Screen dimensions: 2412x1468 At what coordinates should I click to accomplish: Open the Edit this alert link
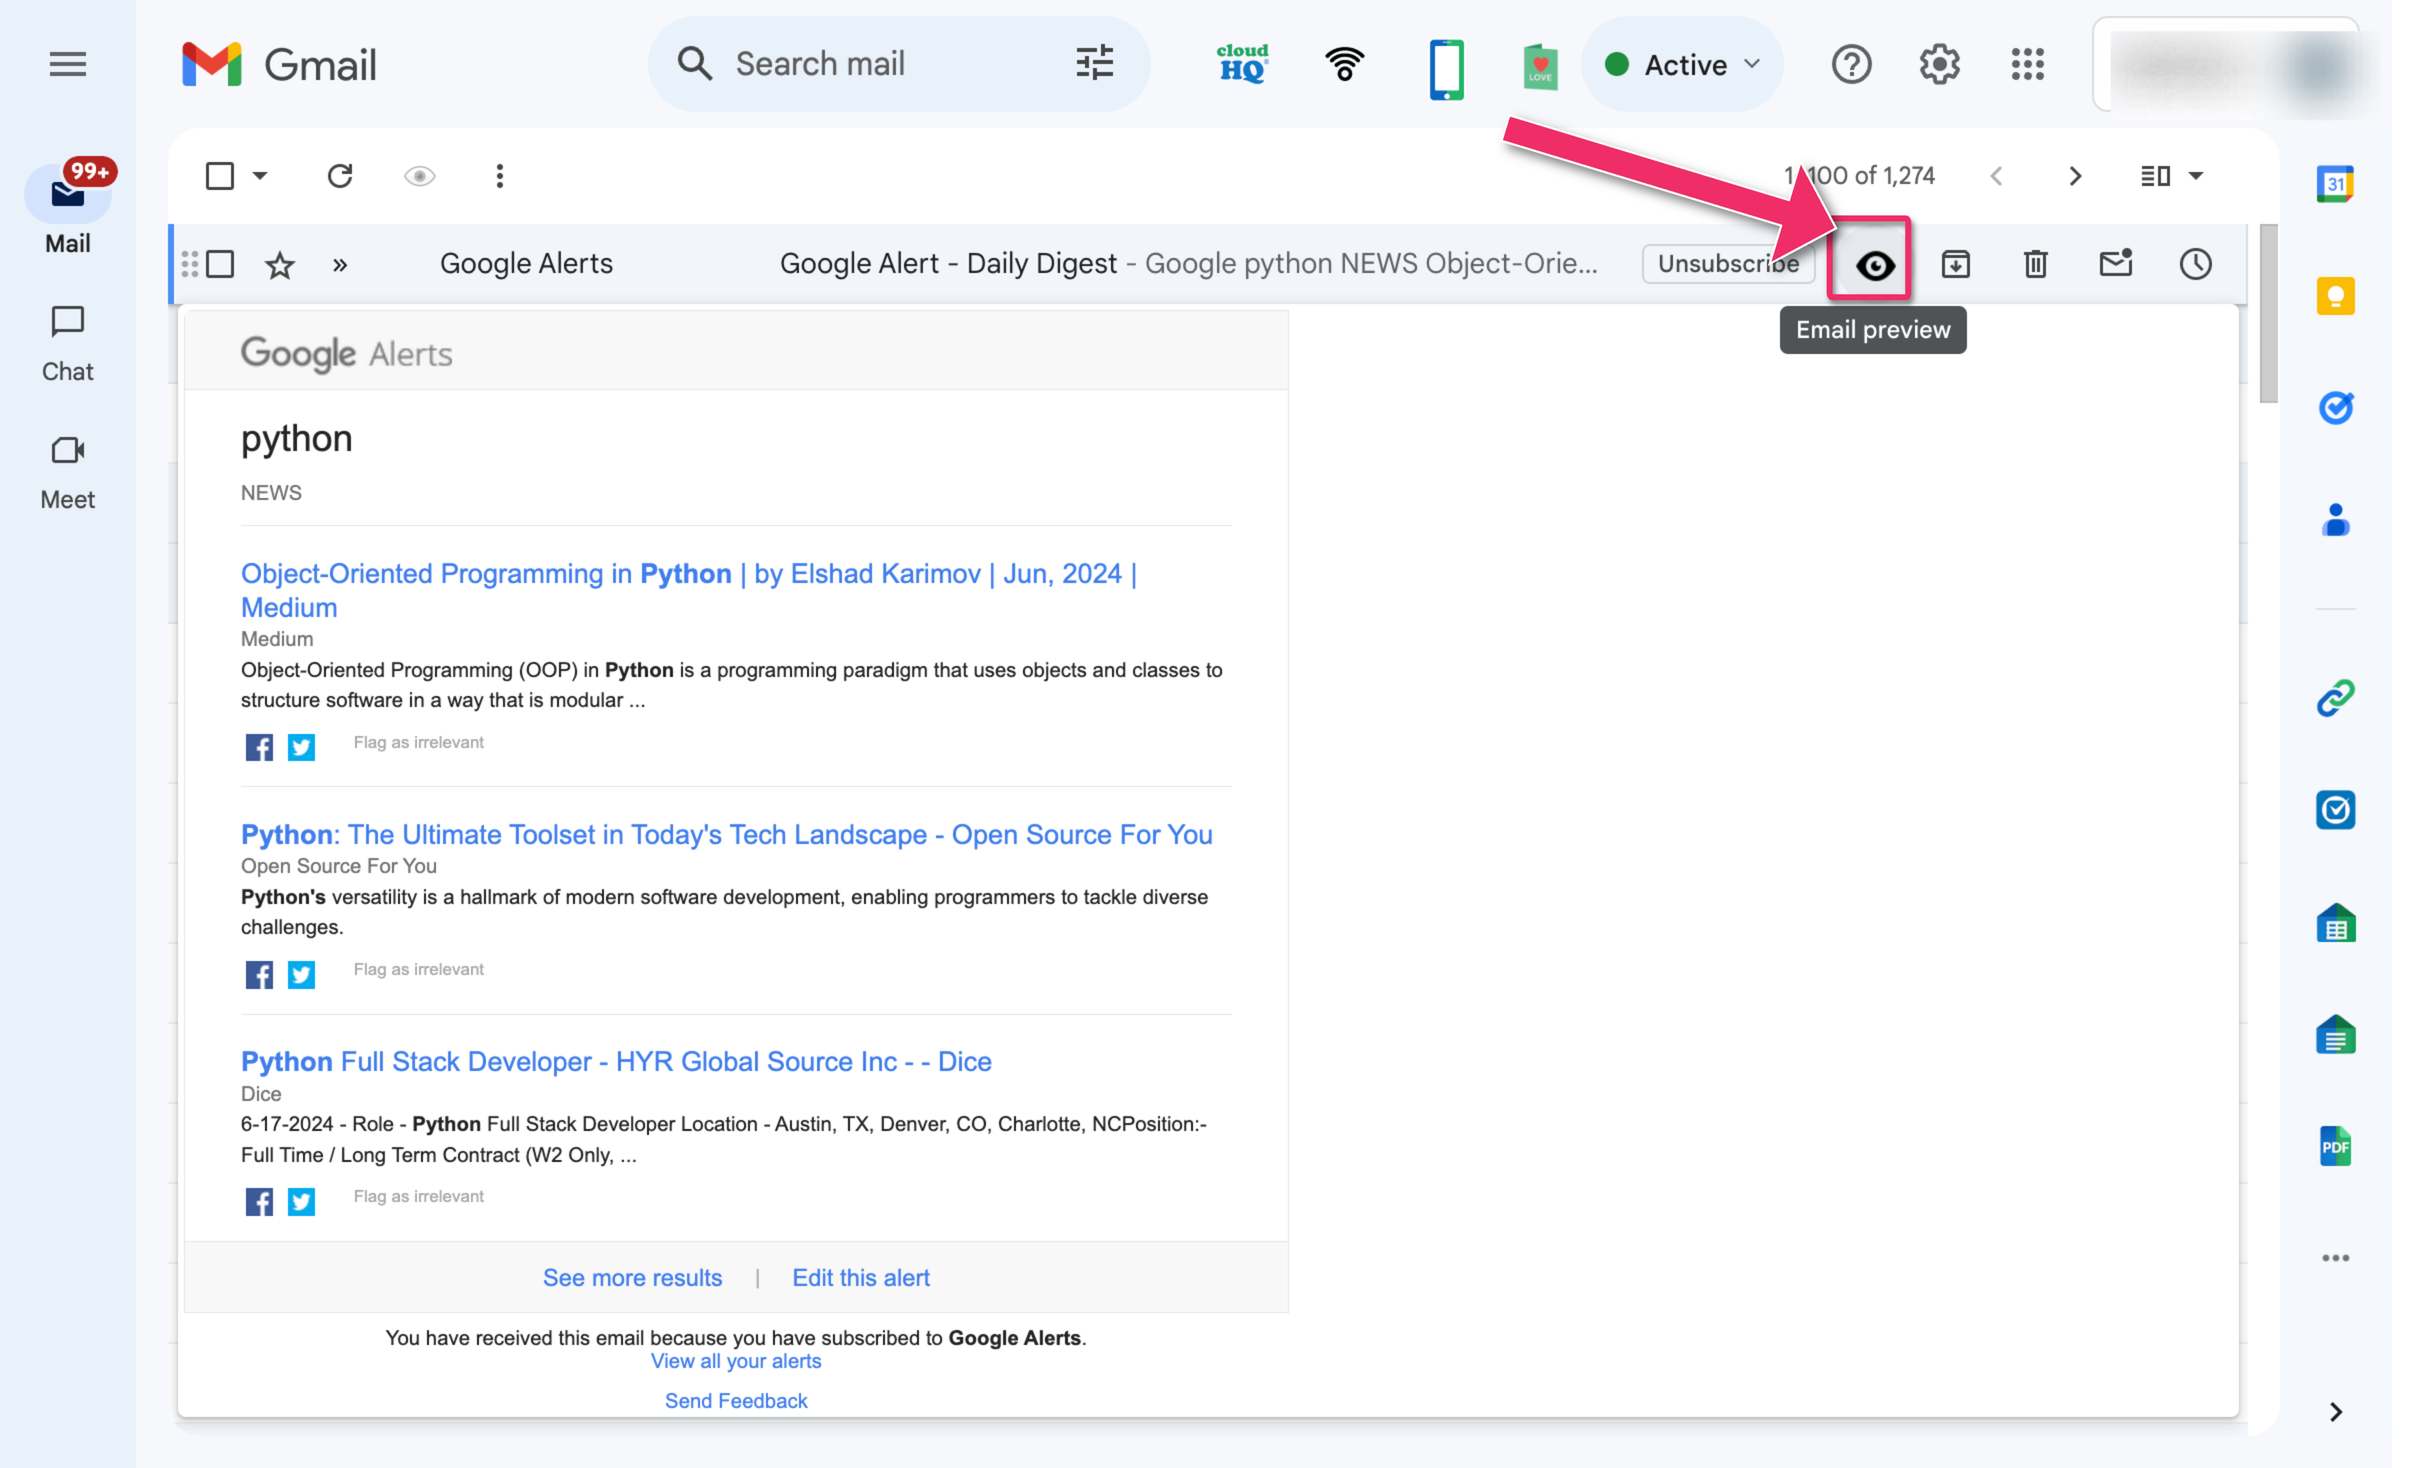click(860, 1278)
